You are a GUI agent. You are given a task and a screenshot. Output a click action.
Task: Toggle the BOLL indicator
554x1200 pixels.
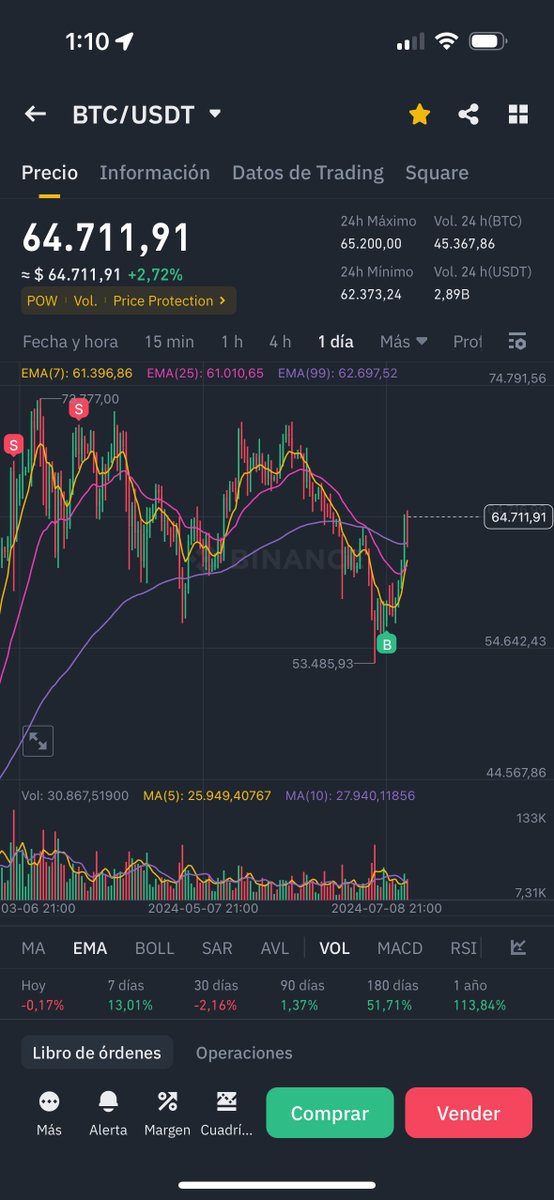(x=154, y=948)
